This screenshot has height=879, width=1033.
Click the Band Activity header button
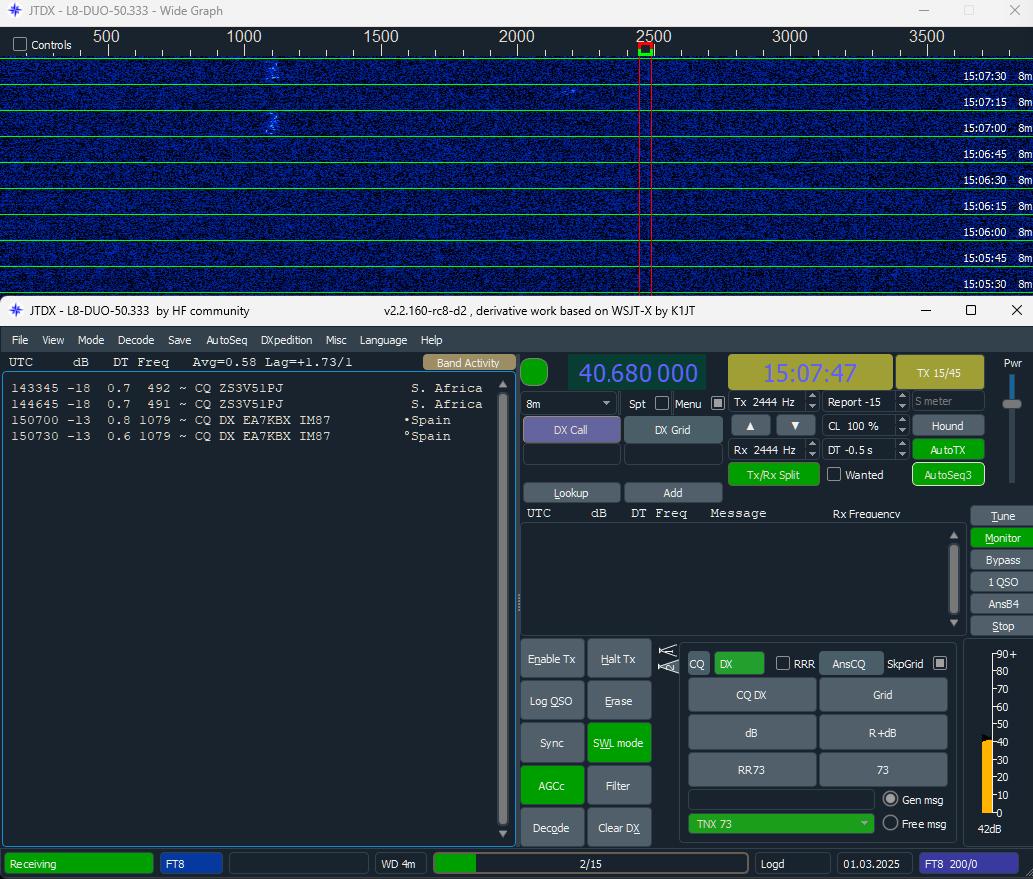tap(468, 362)
